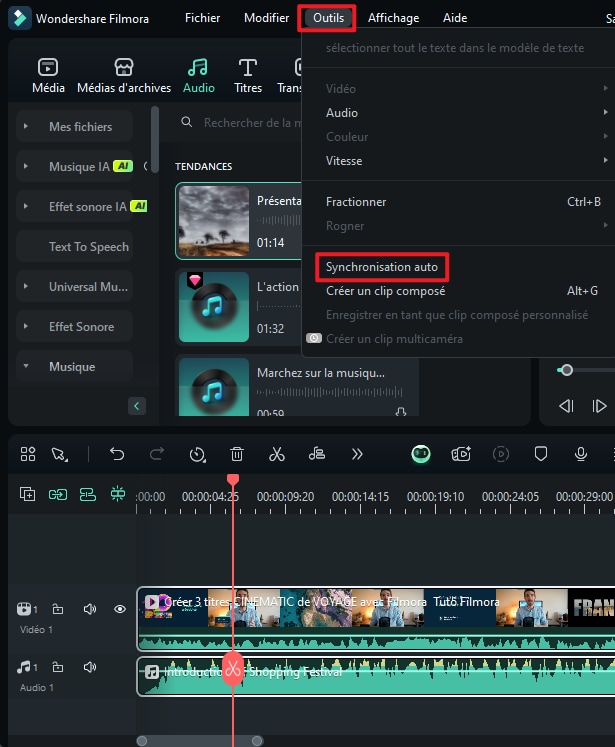Close the Outils menu in the menu bar
This screenshot has height=747, width=615.
pyautogui.click(x=328, y=18)
